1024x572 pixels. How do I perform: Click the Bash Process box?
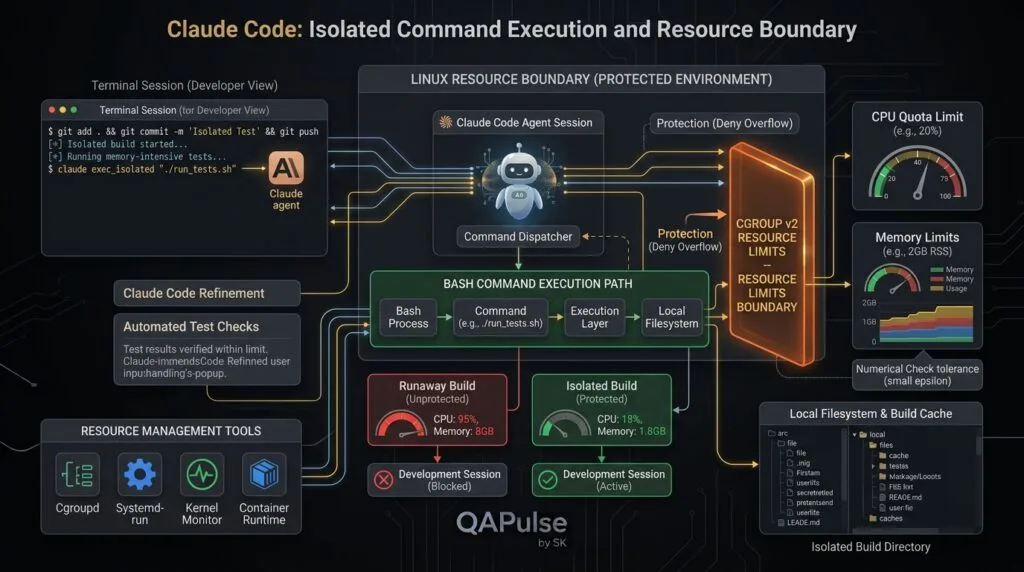pos(408,317)
